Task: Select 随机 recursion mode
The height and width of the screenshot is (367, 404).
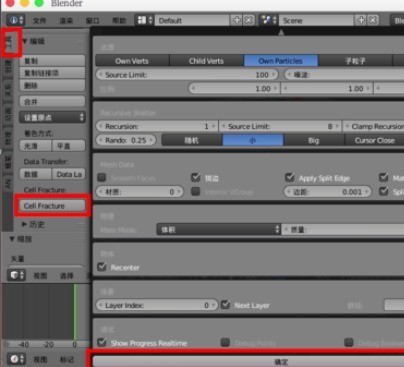Action: point(192,140)
